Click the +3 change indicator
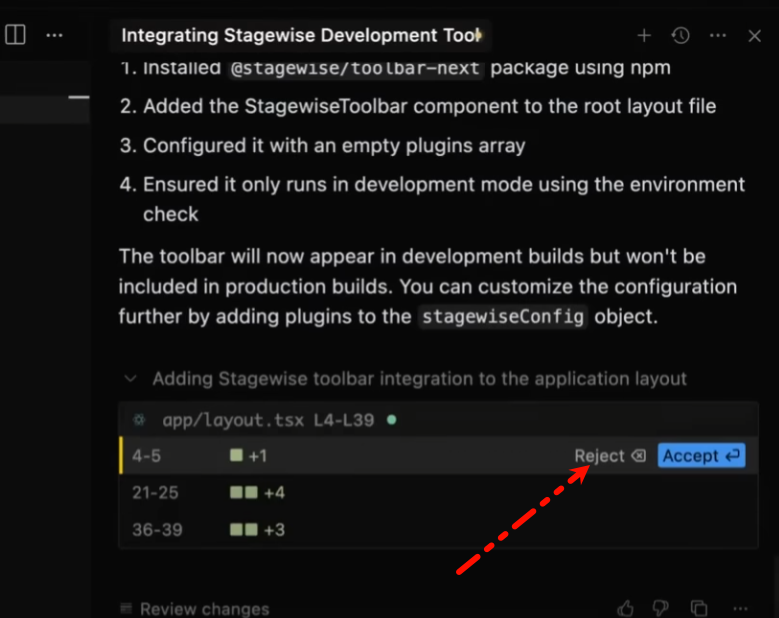 257,530
